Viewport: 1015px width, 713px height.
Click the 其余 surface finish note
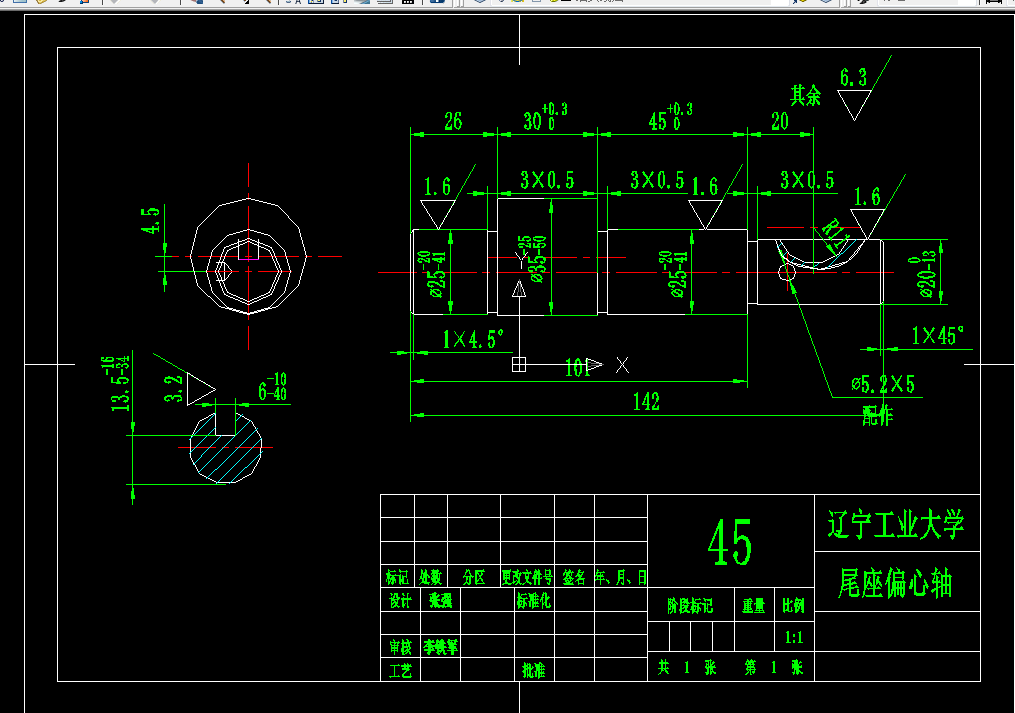pos(805,96)
